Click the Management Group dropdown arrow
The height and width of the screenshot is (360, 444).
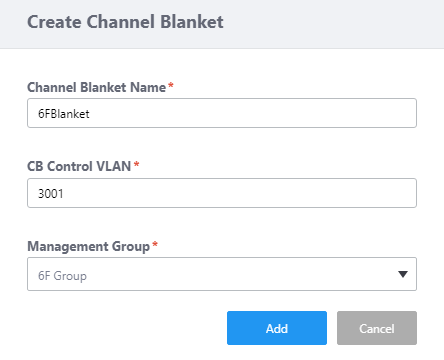(x=403, y=274)
